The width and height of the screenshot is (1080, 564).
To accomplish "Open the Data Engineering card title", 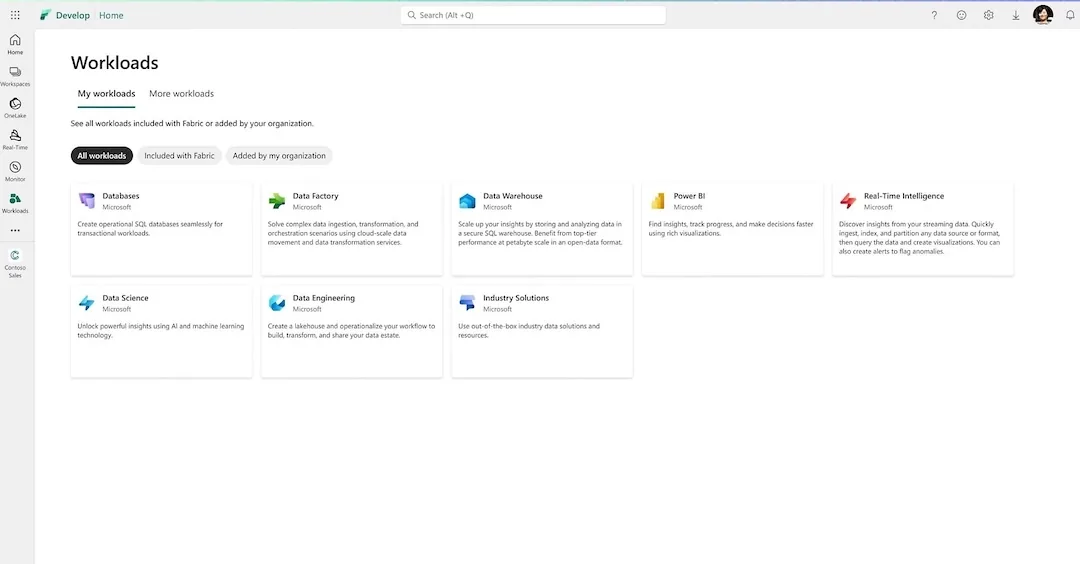I will [324, 297].
